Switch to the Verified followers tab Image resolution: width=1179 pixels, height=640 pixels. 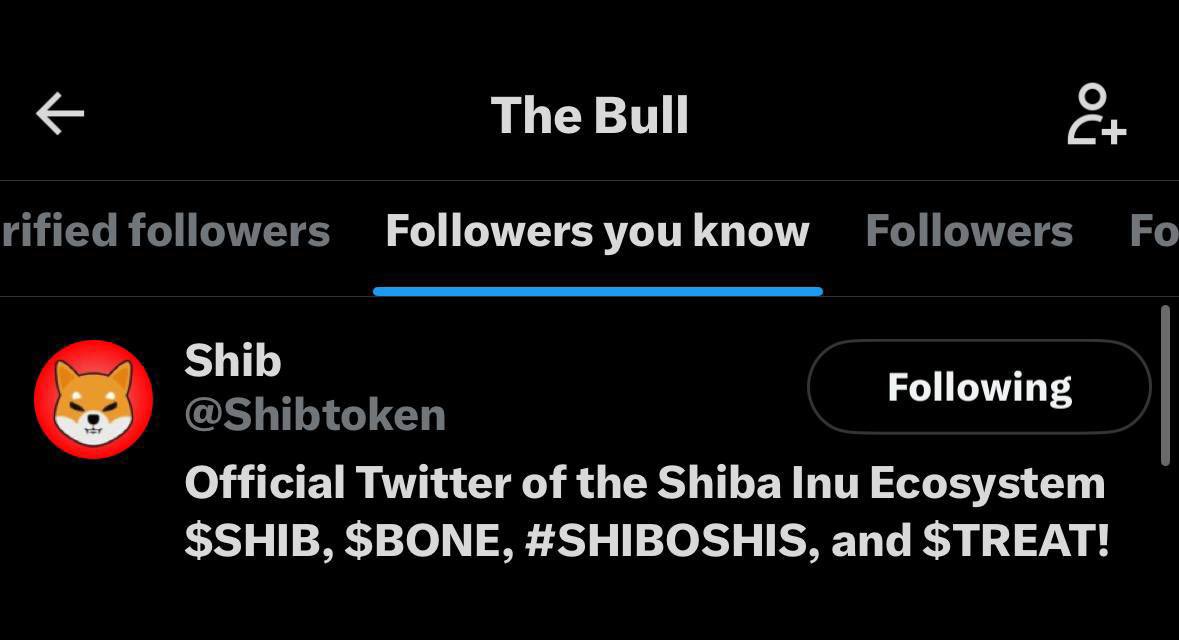(165, 232)
